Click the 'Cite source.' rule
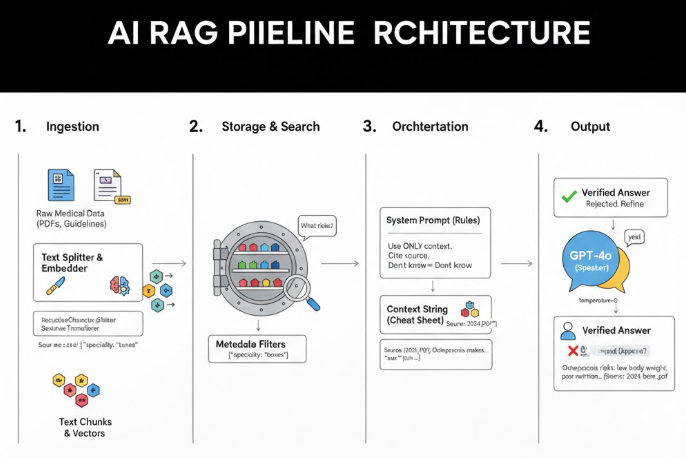Viewport: 686px width, 458px height. [409, 255]
